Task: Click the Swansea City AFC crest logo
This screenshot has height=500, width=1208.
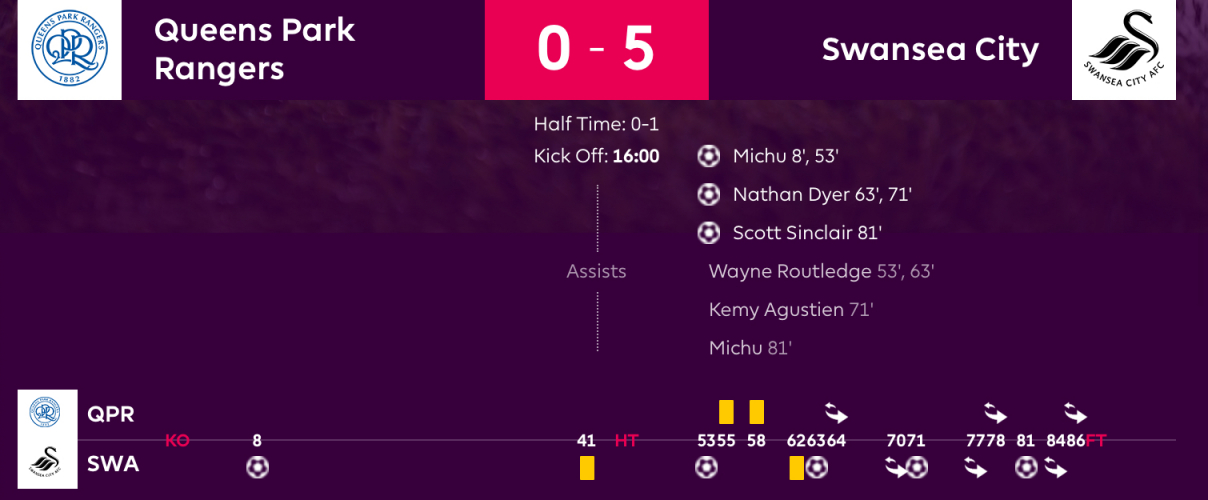Action: point(1123,50)
